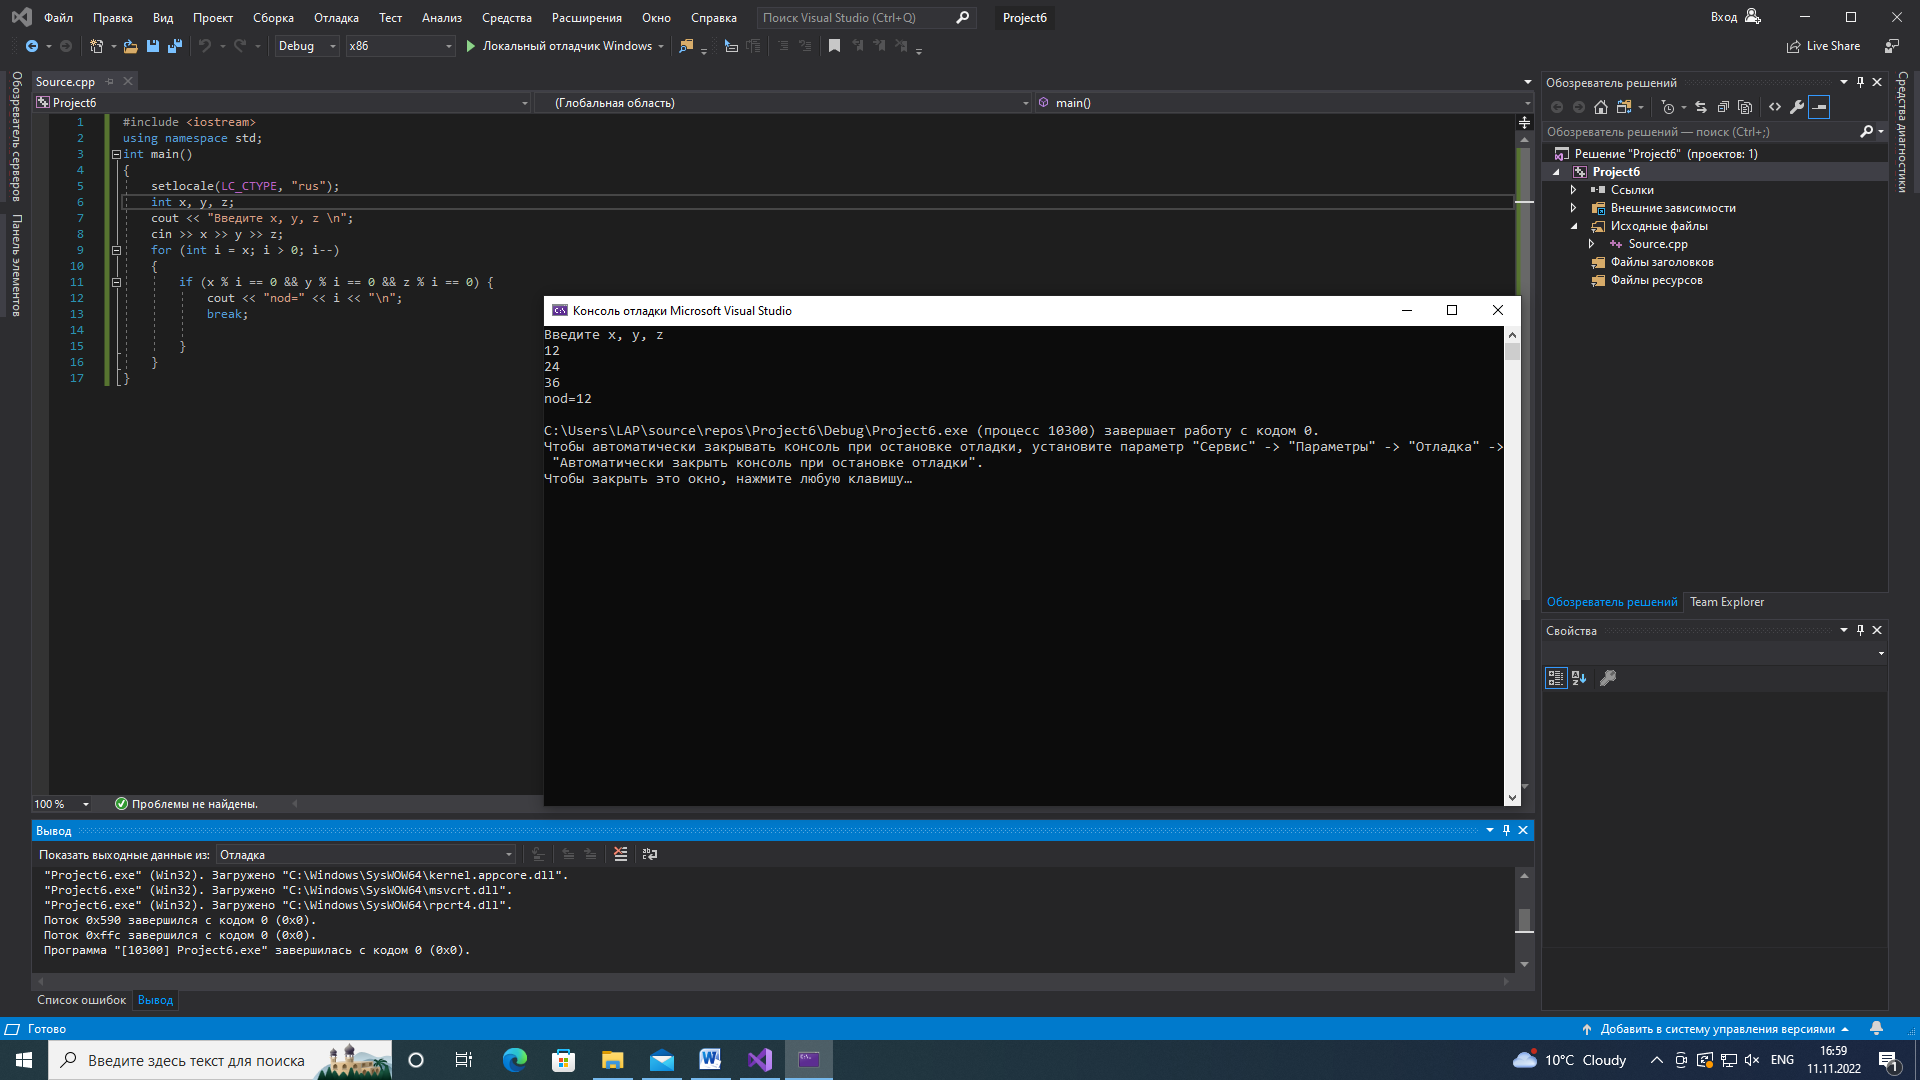Click Вход to sign in
The image size is (1920, 1080).
click(1723, 17)
